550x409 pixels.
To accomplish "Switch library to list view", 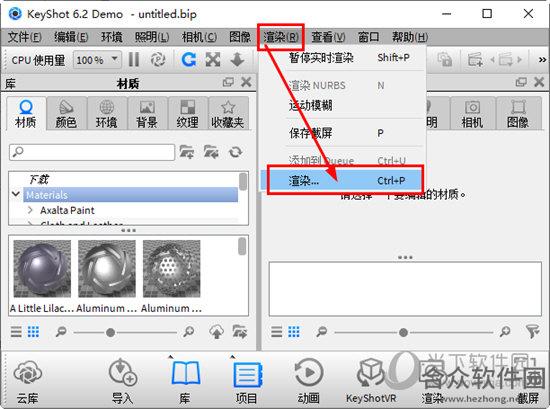I will [x=16, y=331].
